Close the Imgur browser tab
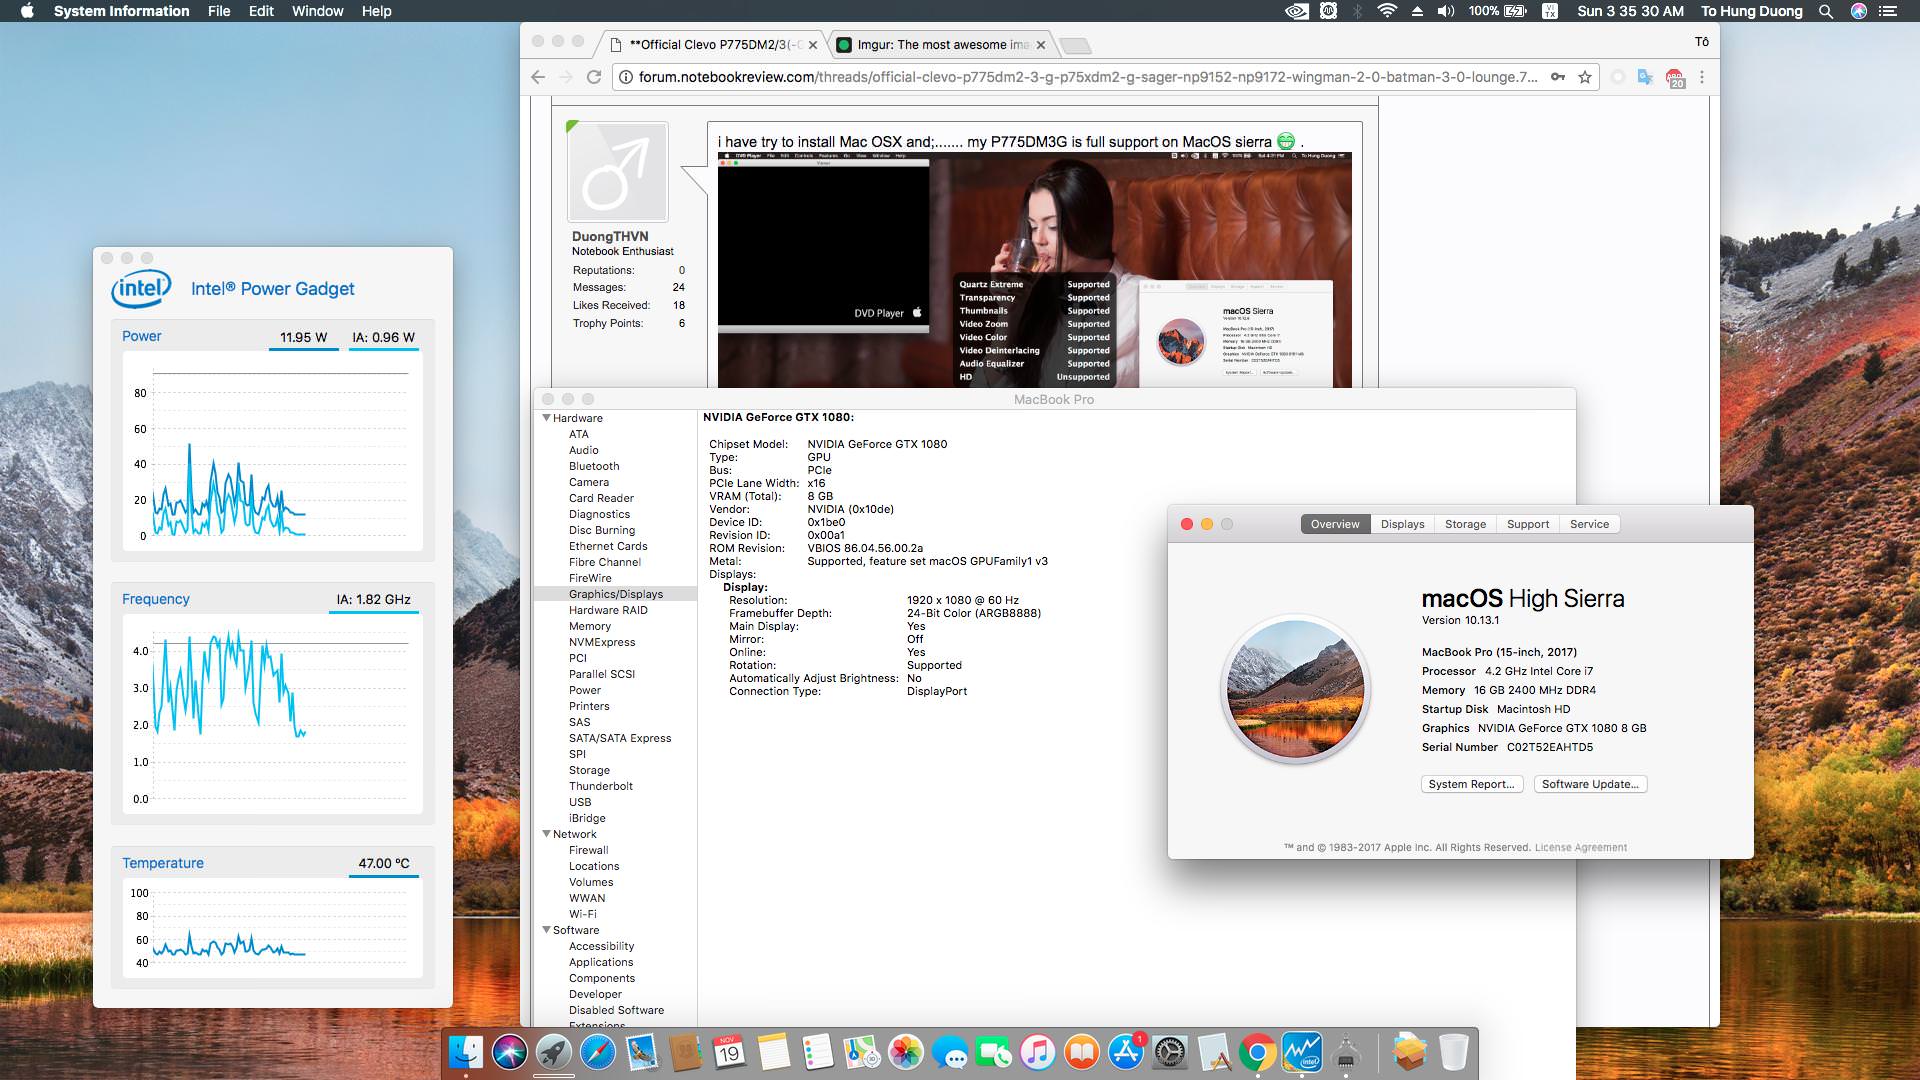Viewport: 1920px width, 1080px height. coord(1041,45)
